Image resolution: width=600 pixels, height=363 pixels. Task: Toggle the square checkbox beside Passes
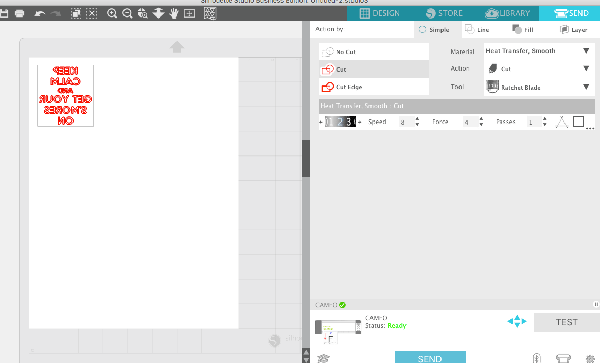(x=578, y=122)
